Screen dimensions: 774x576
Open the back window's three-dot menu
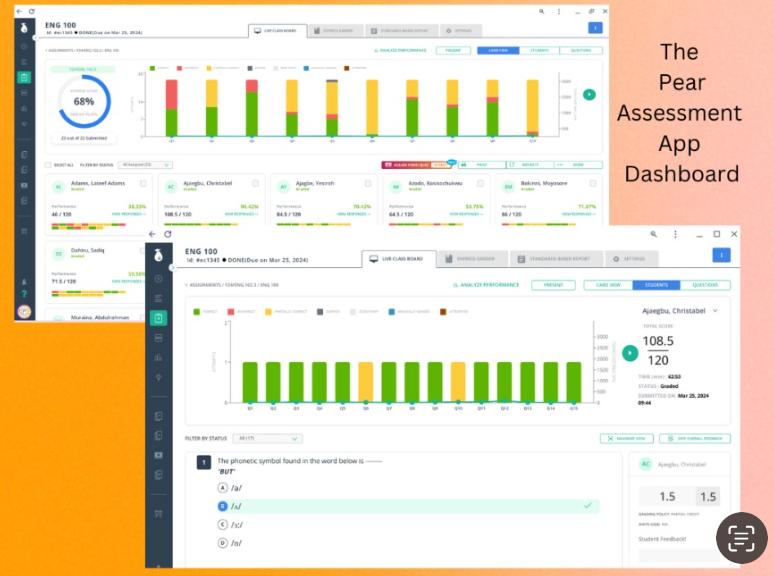(559, 11)
